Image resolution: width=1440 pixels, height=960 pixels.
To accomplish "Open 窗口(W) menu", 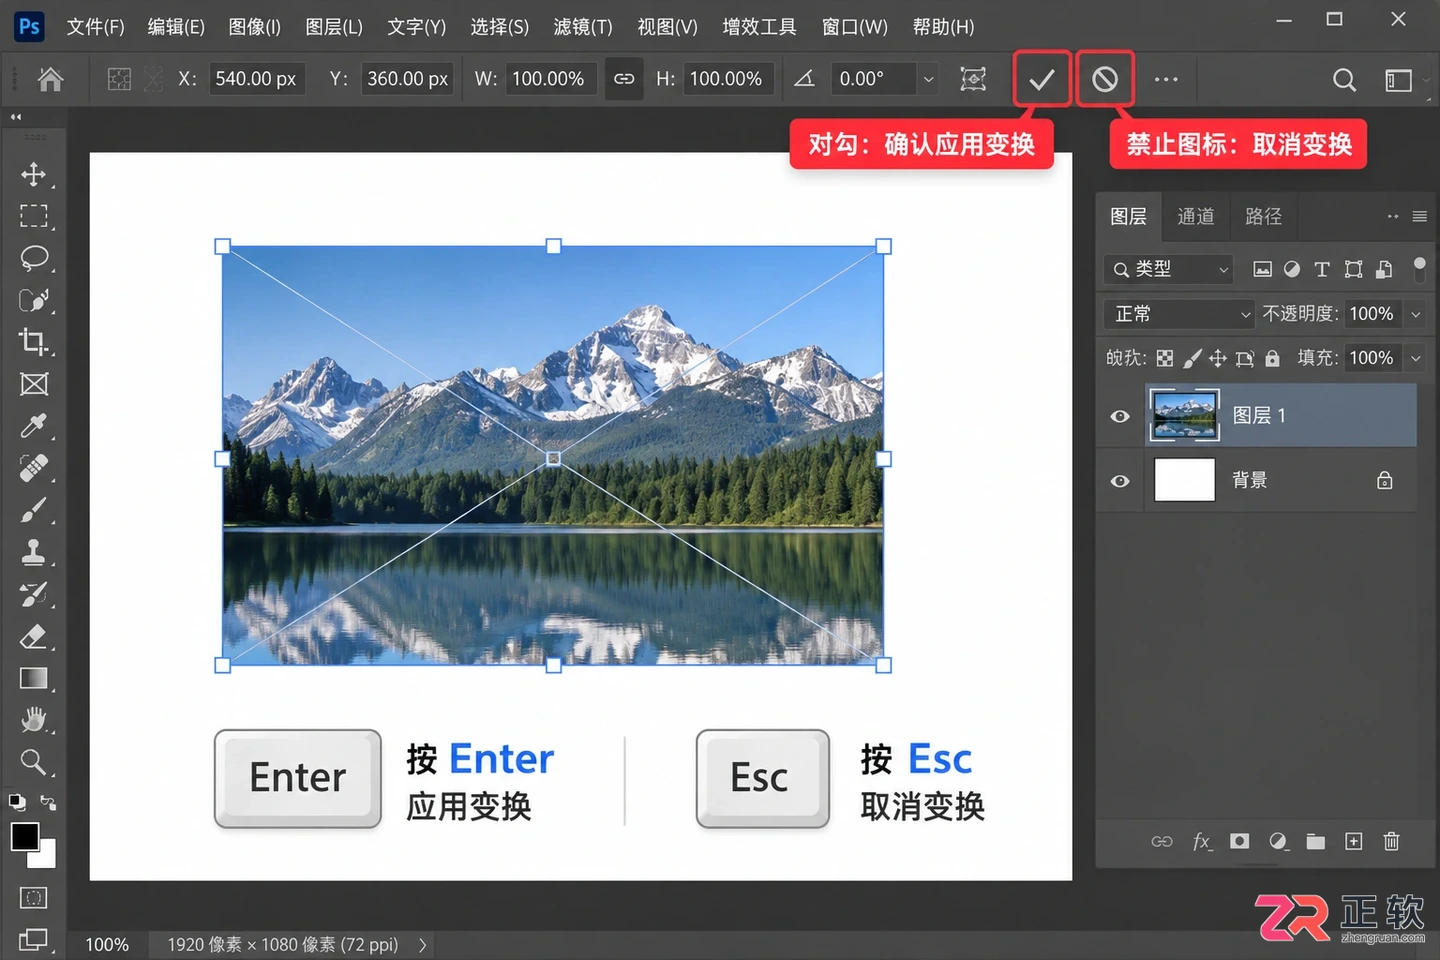I will [x=855, y=27].
